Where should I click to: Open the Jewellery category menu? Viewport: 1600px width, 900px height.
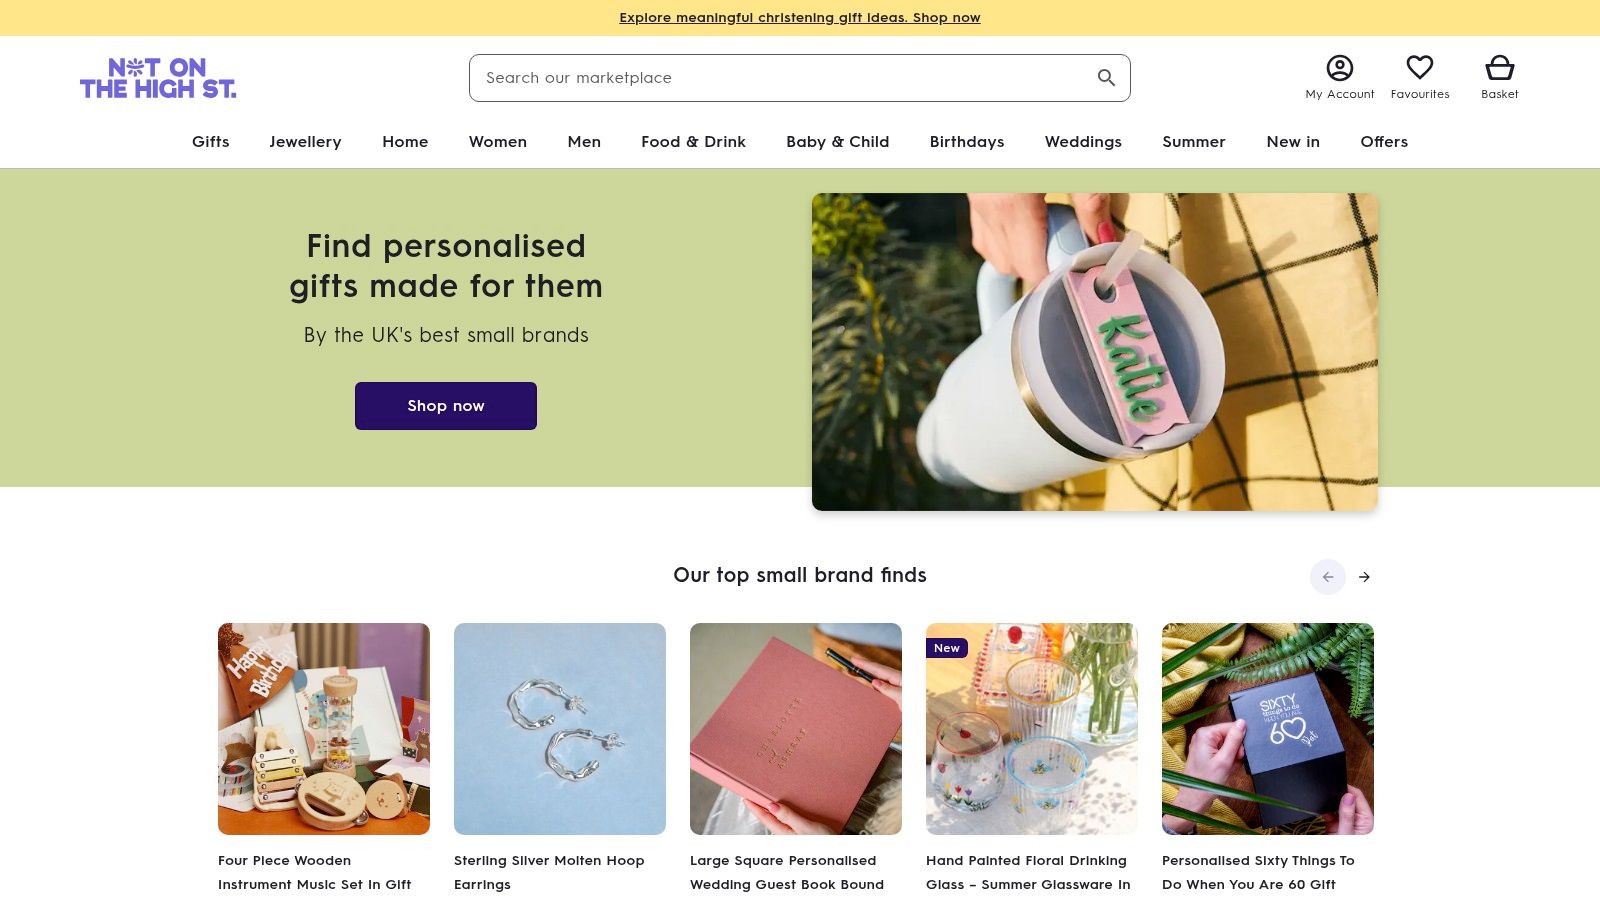tap(305, 142)
